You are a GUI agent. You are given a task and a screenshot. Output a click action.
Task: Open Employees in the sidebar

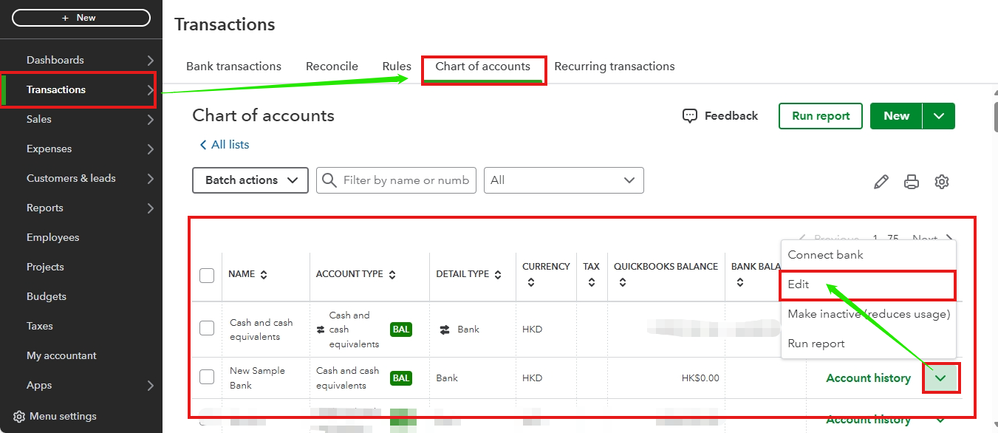tap(53, 238)
